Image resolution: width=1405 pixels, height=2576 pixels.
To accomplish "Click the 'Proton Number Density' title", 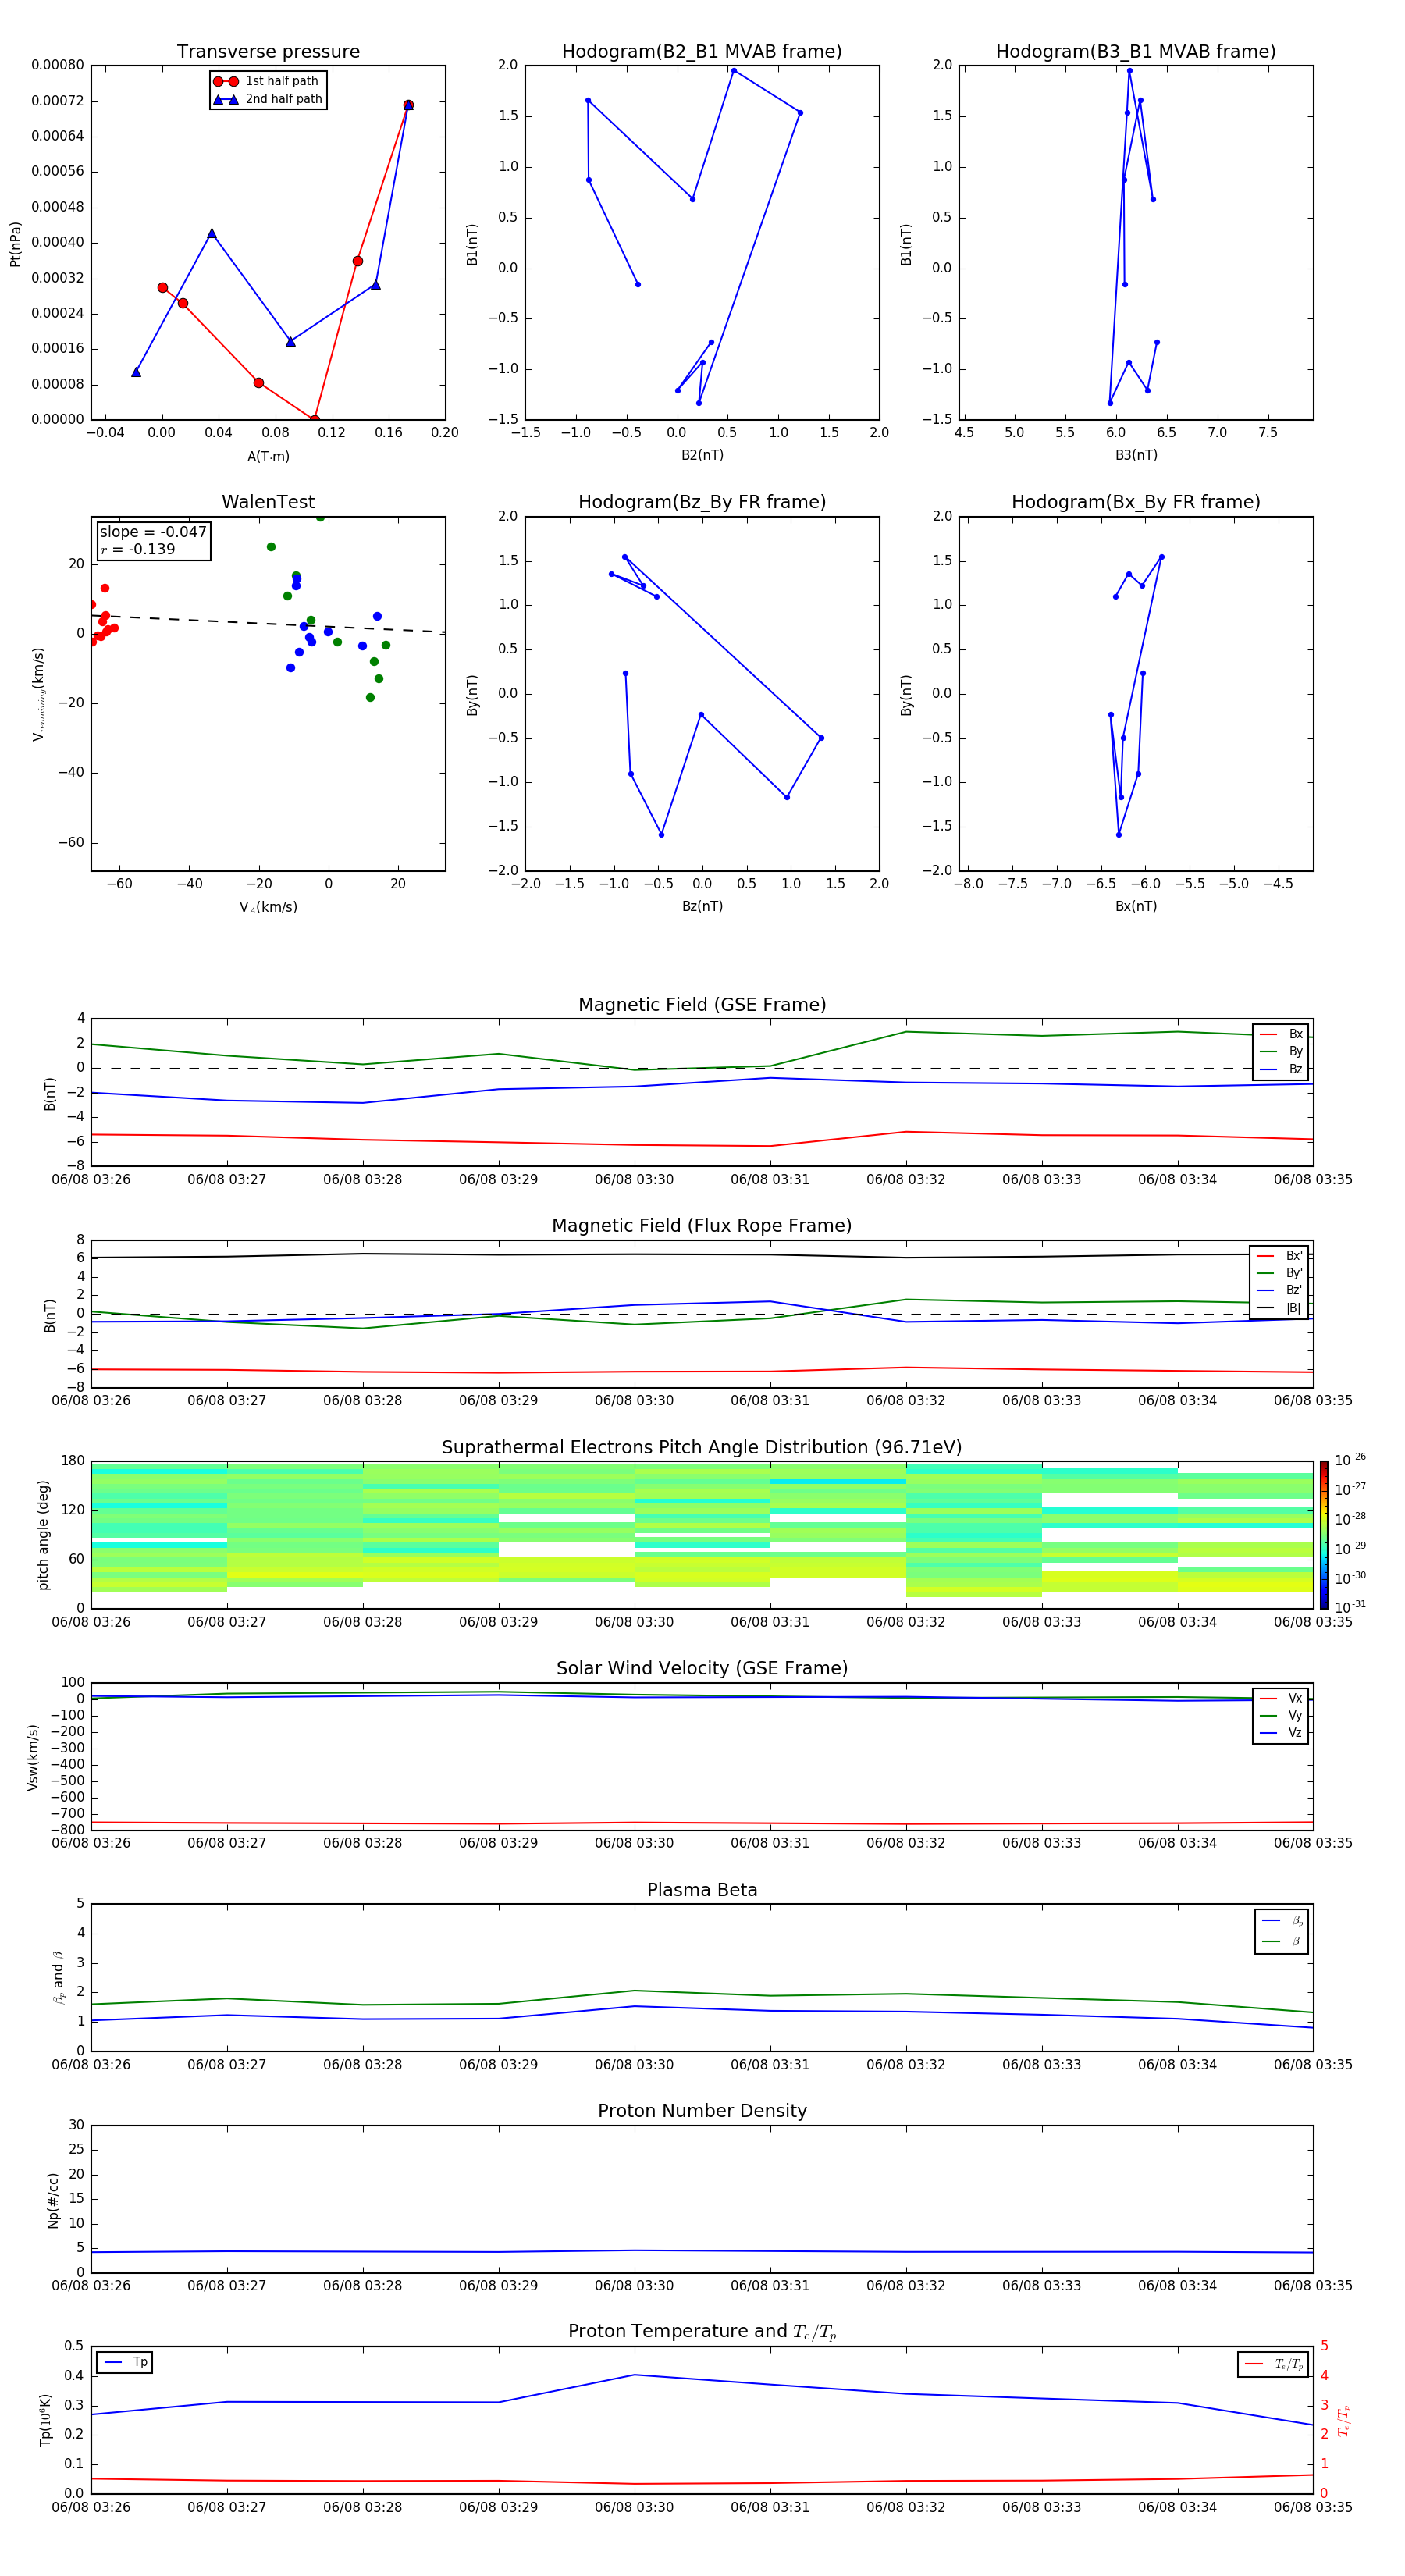I will click(702, 2111).
